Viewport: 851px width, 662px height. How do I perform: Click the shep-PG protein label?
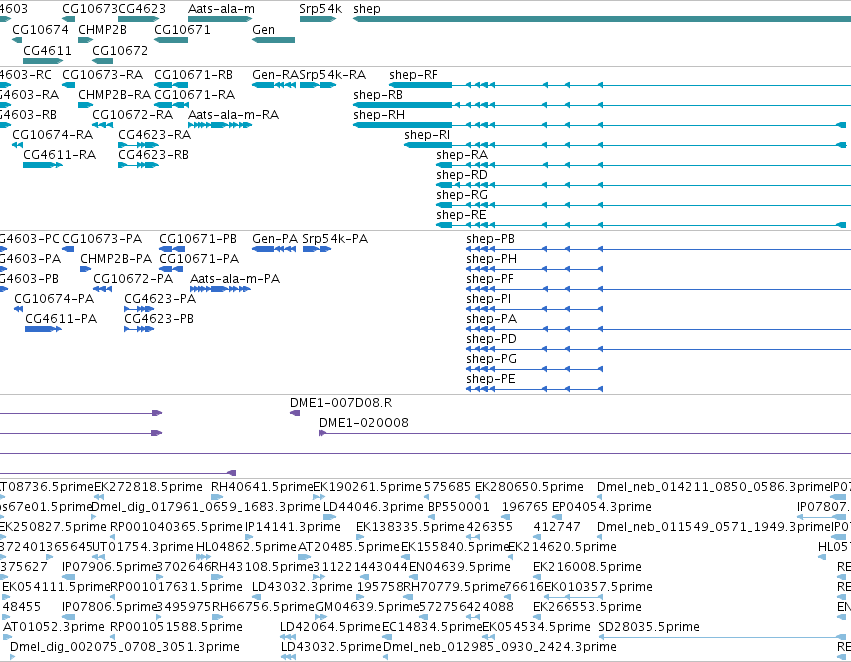[492, 360]
